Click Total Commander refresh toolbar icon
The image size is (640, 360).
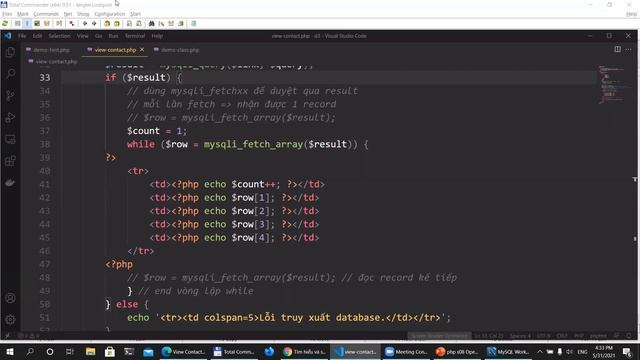pos(5,24)
